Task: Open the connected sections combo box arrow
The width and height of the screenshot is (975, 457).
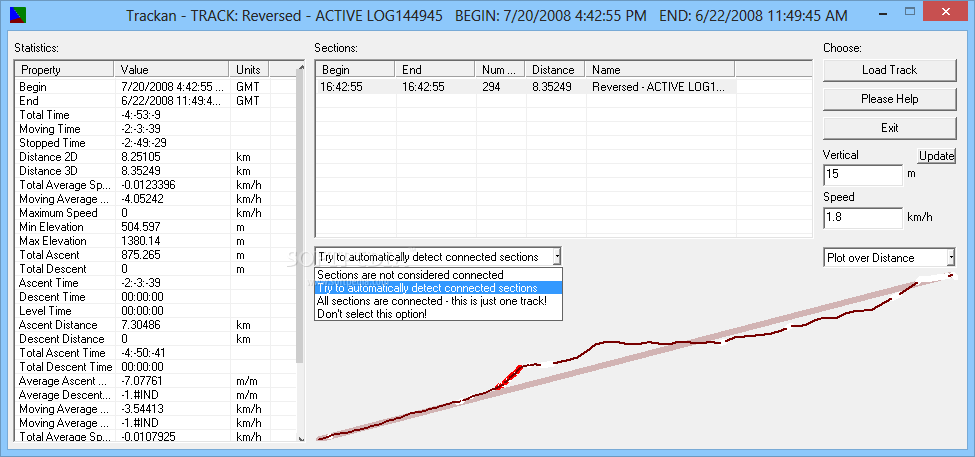Action: pos(557,256)
